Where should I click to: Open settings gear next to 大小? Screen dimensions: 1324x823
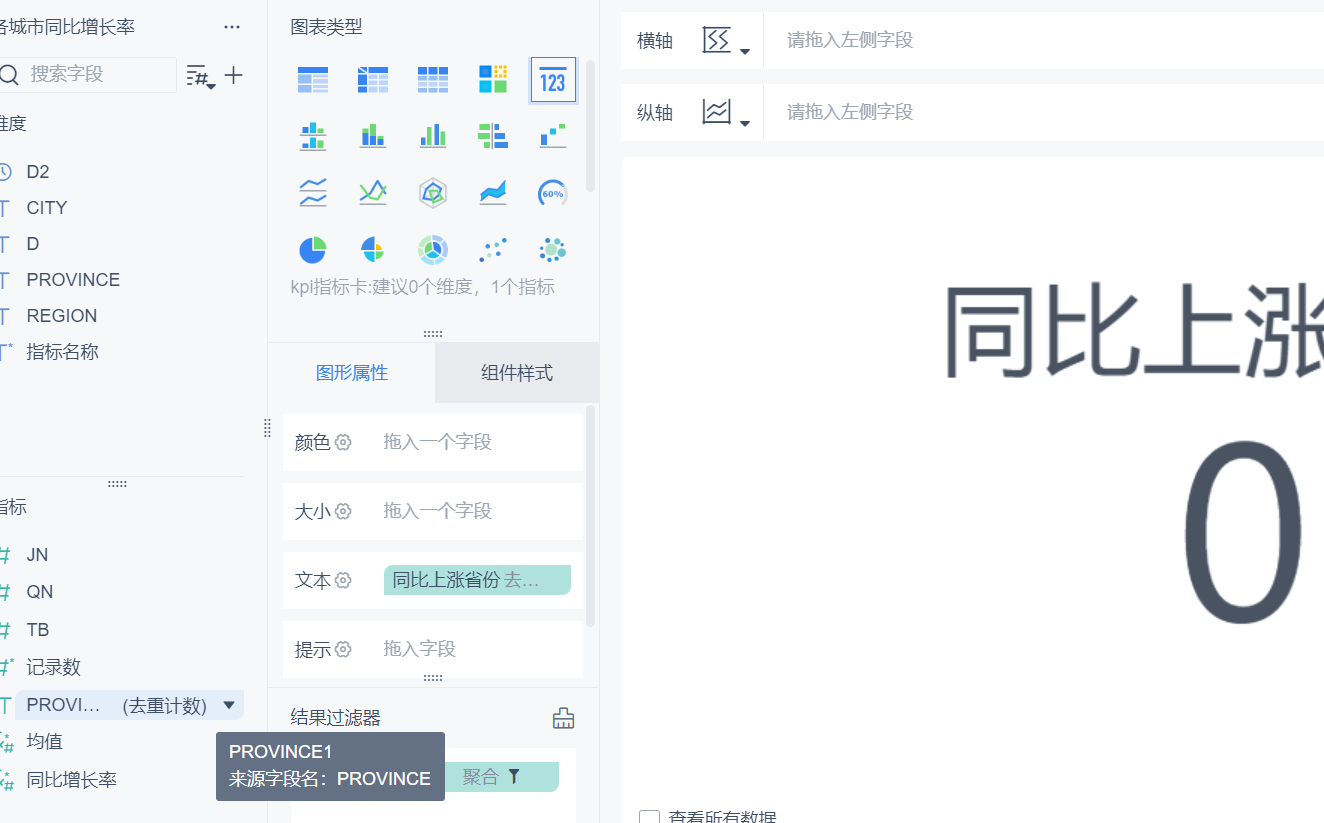point(343,511)
